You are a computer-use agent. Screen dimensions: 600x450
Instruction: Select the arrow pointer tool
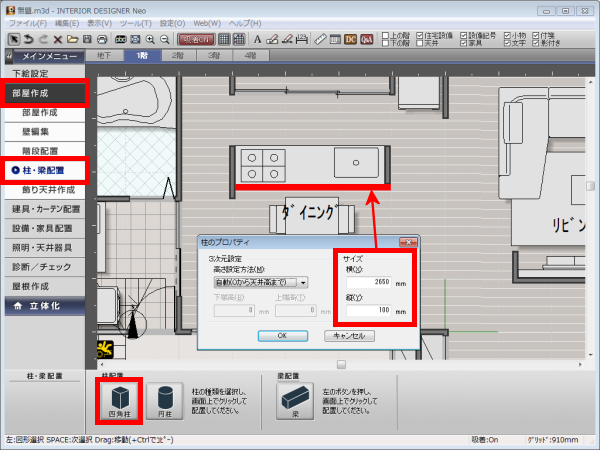coord(14,39)
